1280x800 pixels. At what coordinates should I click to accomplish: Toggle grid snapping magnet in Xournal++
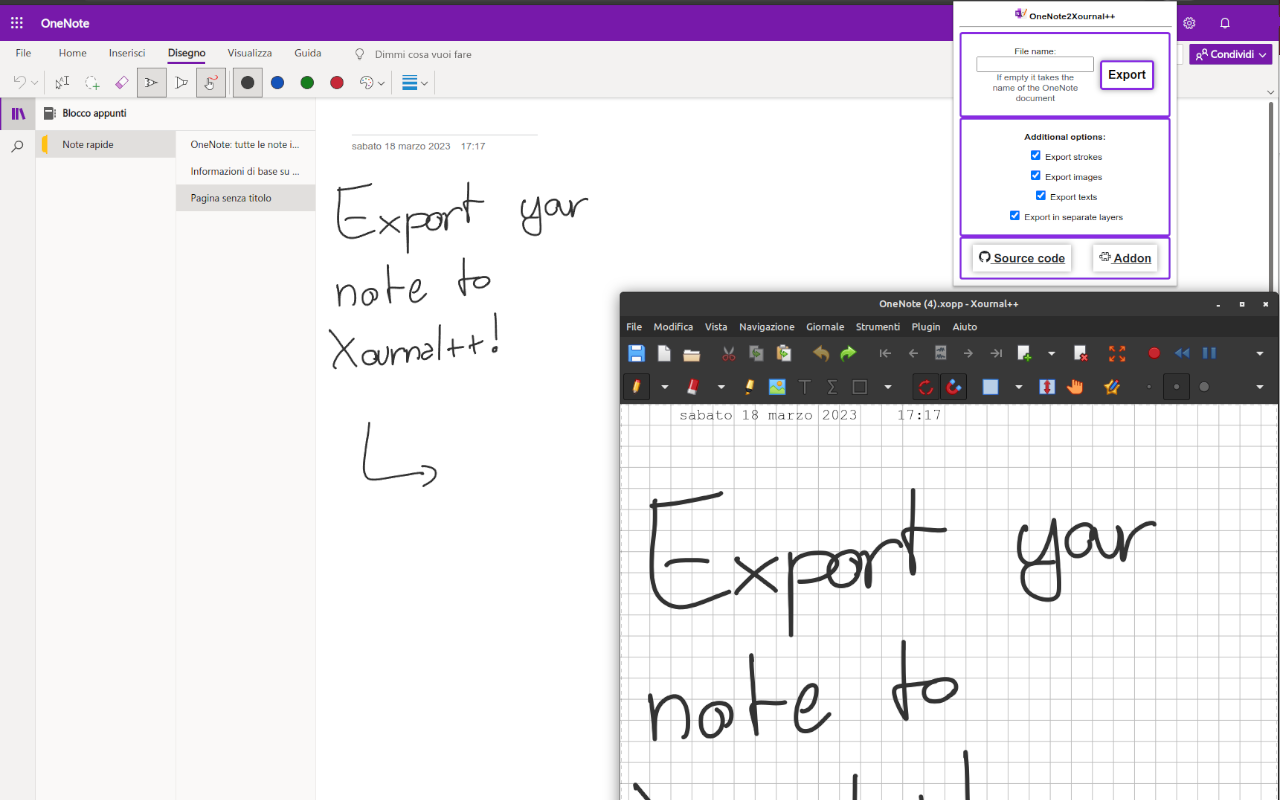pyautogui.click(x=954, y=386)
